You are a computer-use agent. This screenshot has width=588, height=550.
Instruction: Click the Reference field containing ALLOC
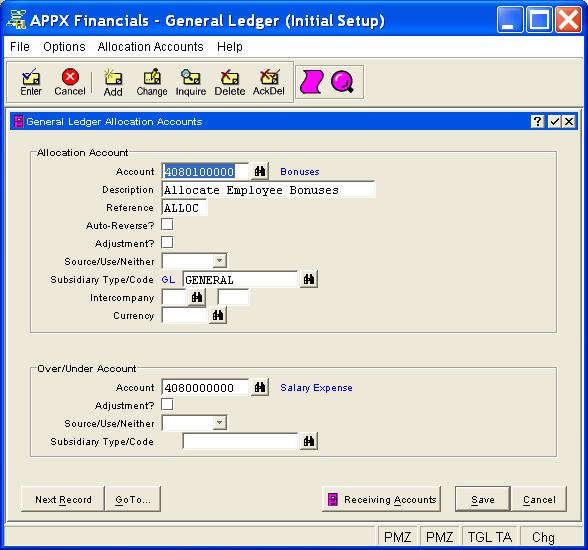click(184, 208)
